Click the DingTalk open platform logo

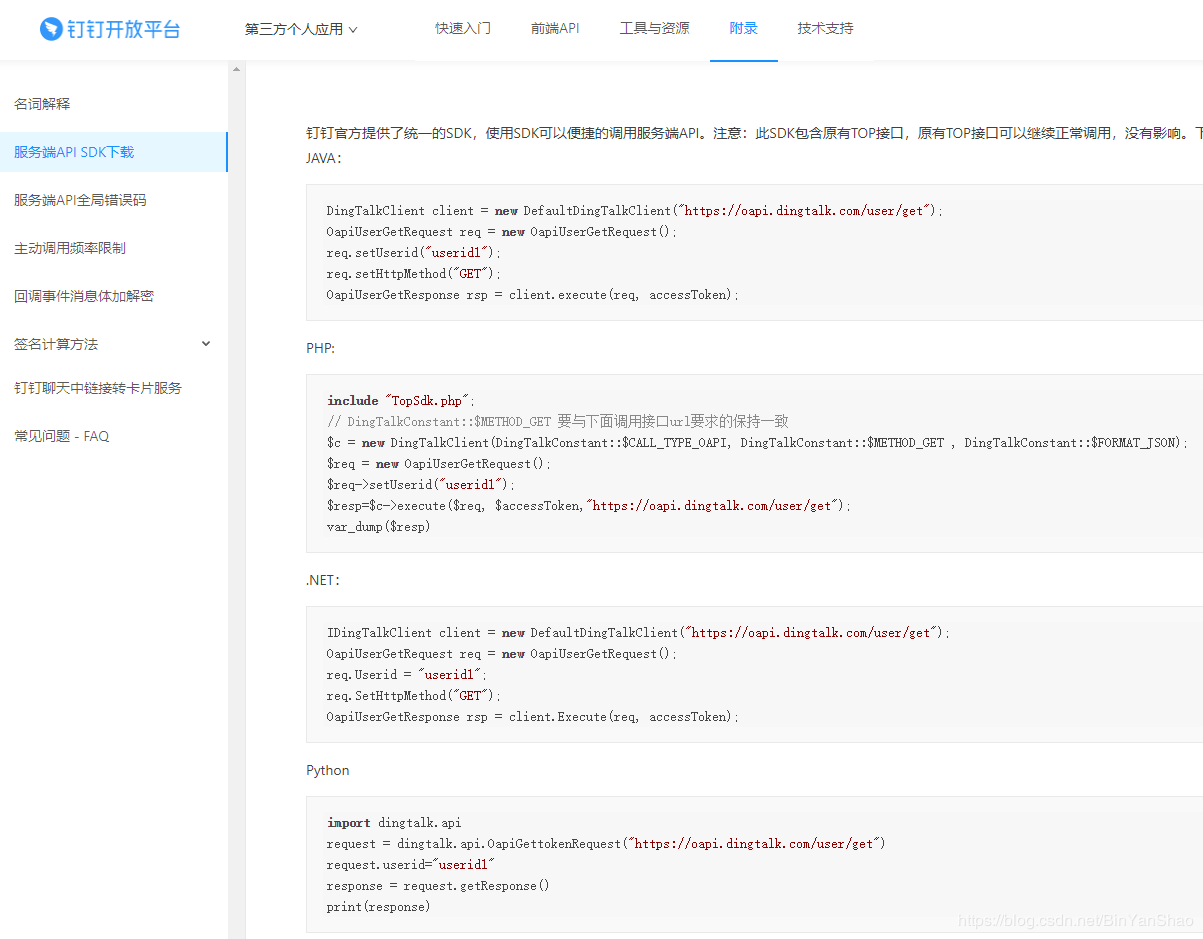point(110,29)
